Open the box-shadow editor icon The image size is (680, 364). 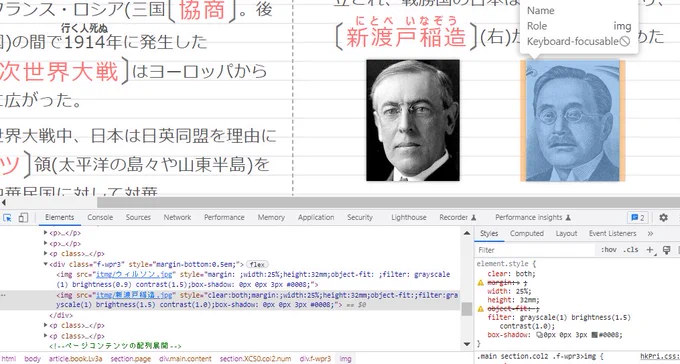[x=540, y=335]
